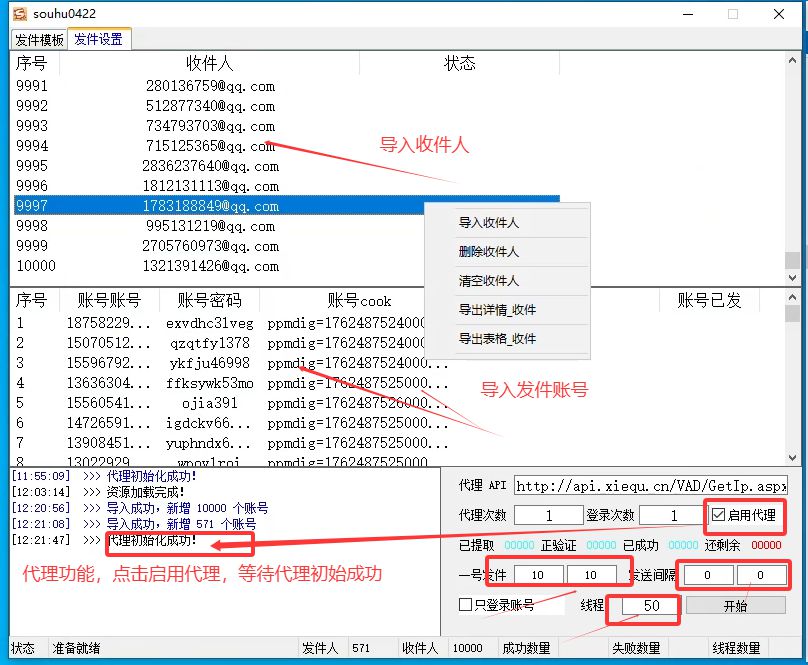Click the 代理 API URL field

point(651,486)
